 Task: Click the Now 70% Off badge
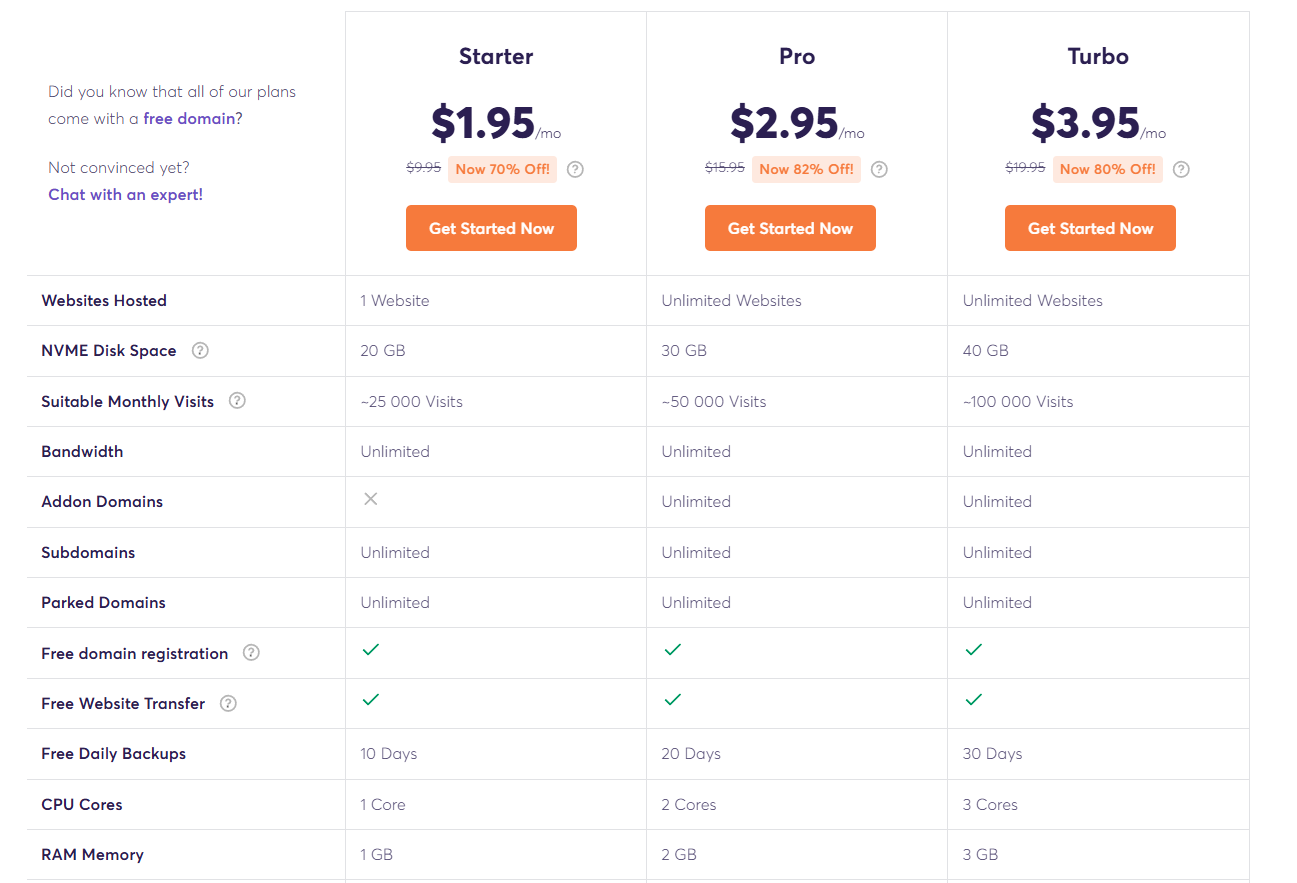pyautogui.click(x=502, y=169)
